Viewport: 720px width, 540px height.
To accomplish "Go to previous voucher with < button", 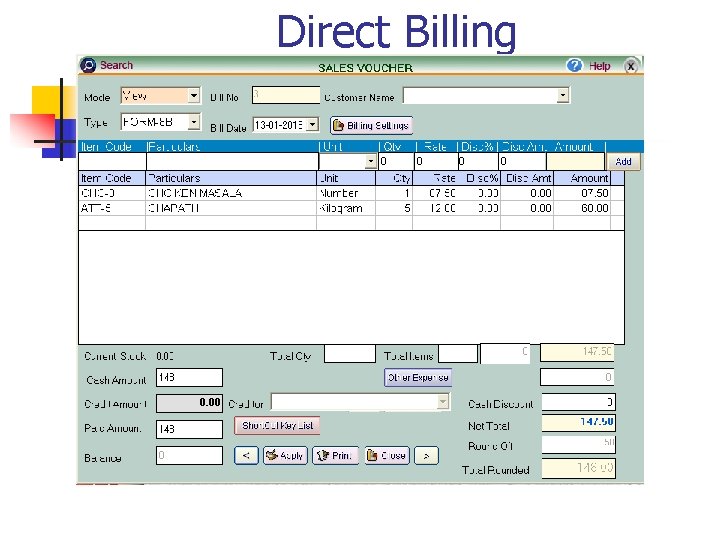I will tap(246, 456).
